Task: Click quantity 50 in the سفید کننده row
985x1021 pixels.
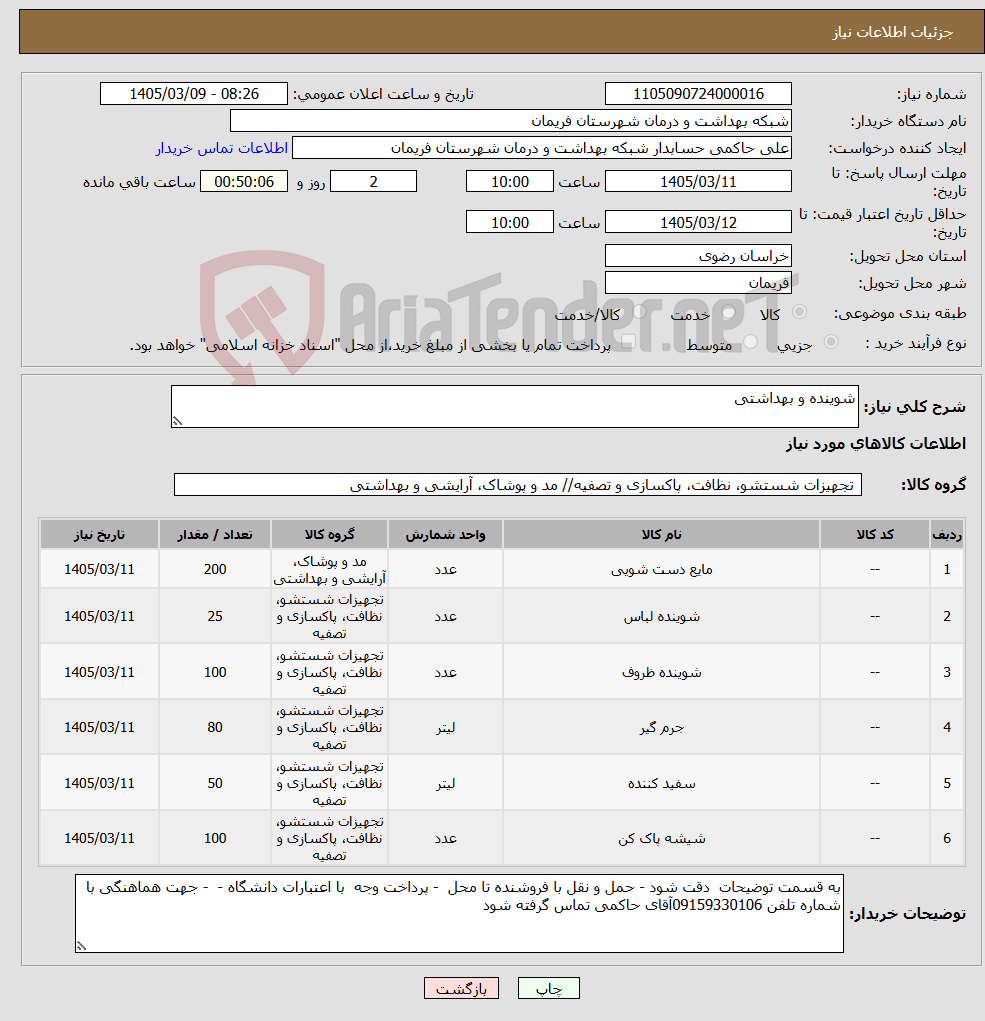Action: coord(215,783)
